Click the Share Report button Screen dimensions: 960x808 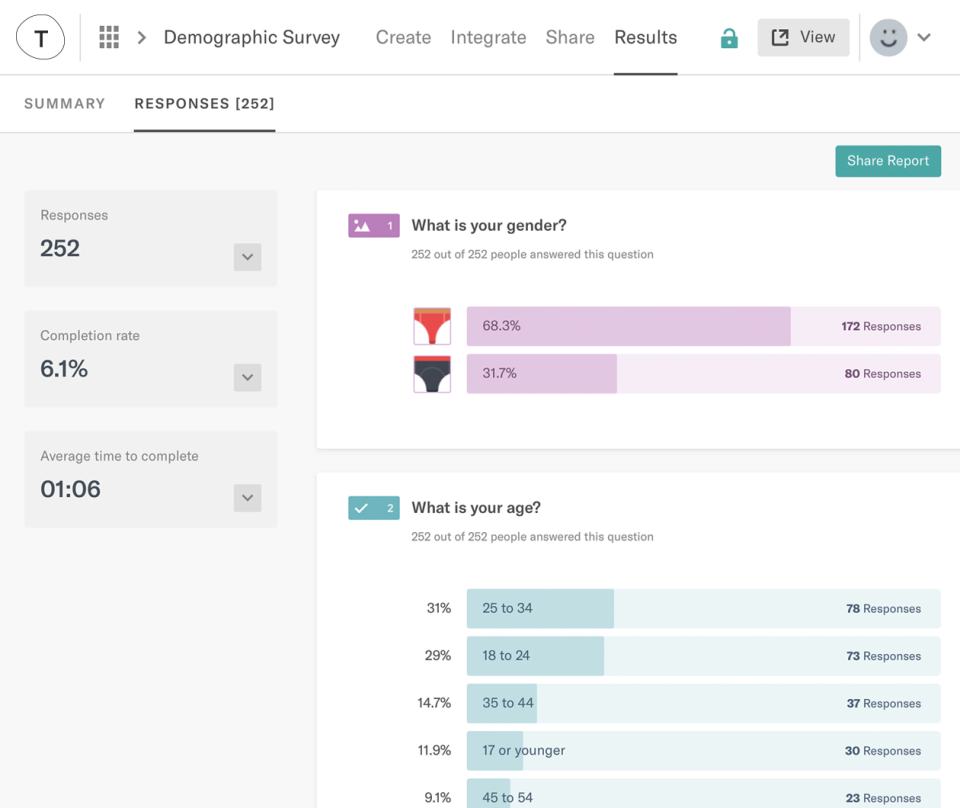pyautogui.click(x=888, y=161)
